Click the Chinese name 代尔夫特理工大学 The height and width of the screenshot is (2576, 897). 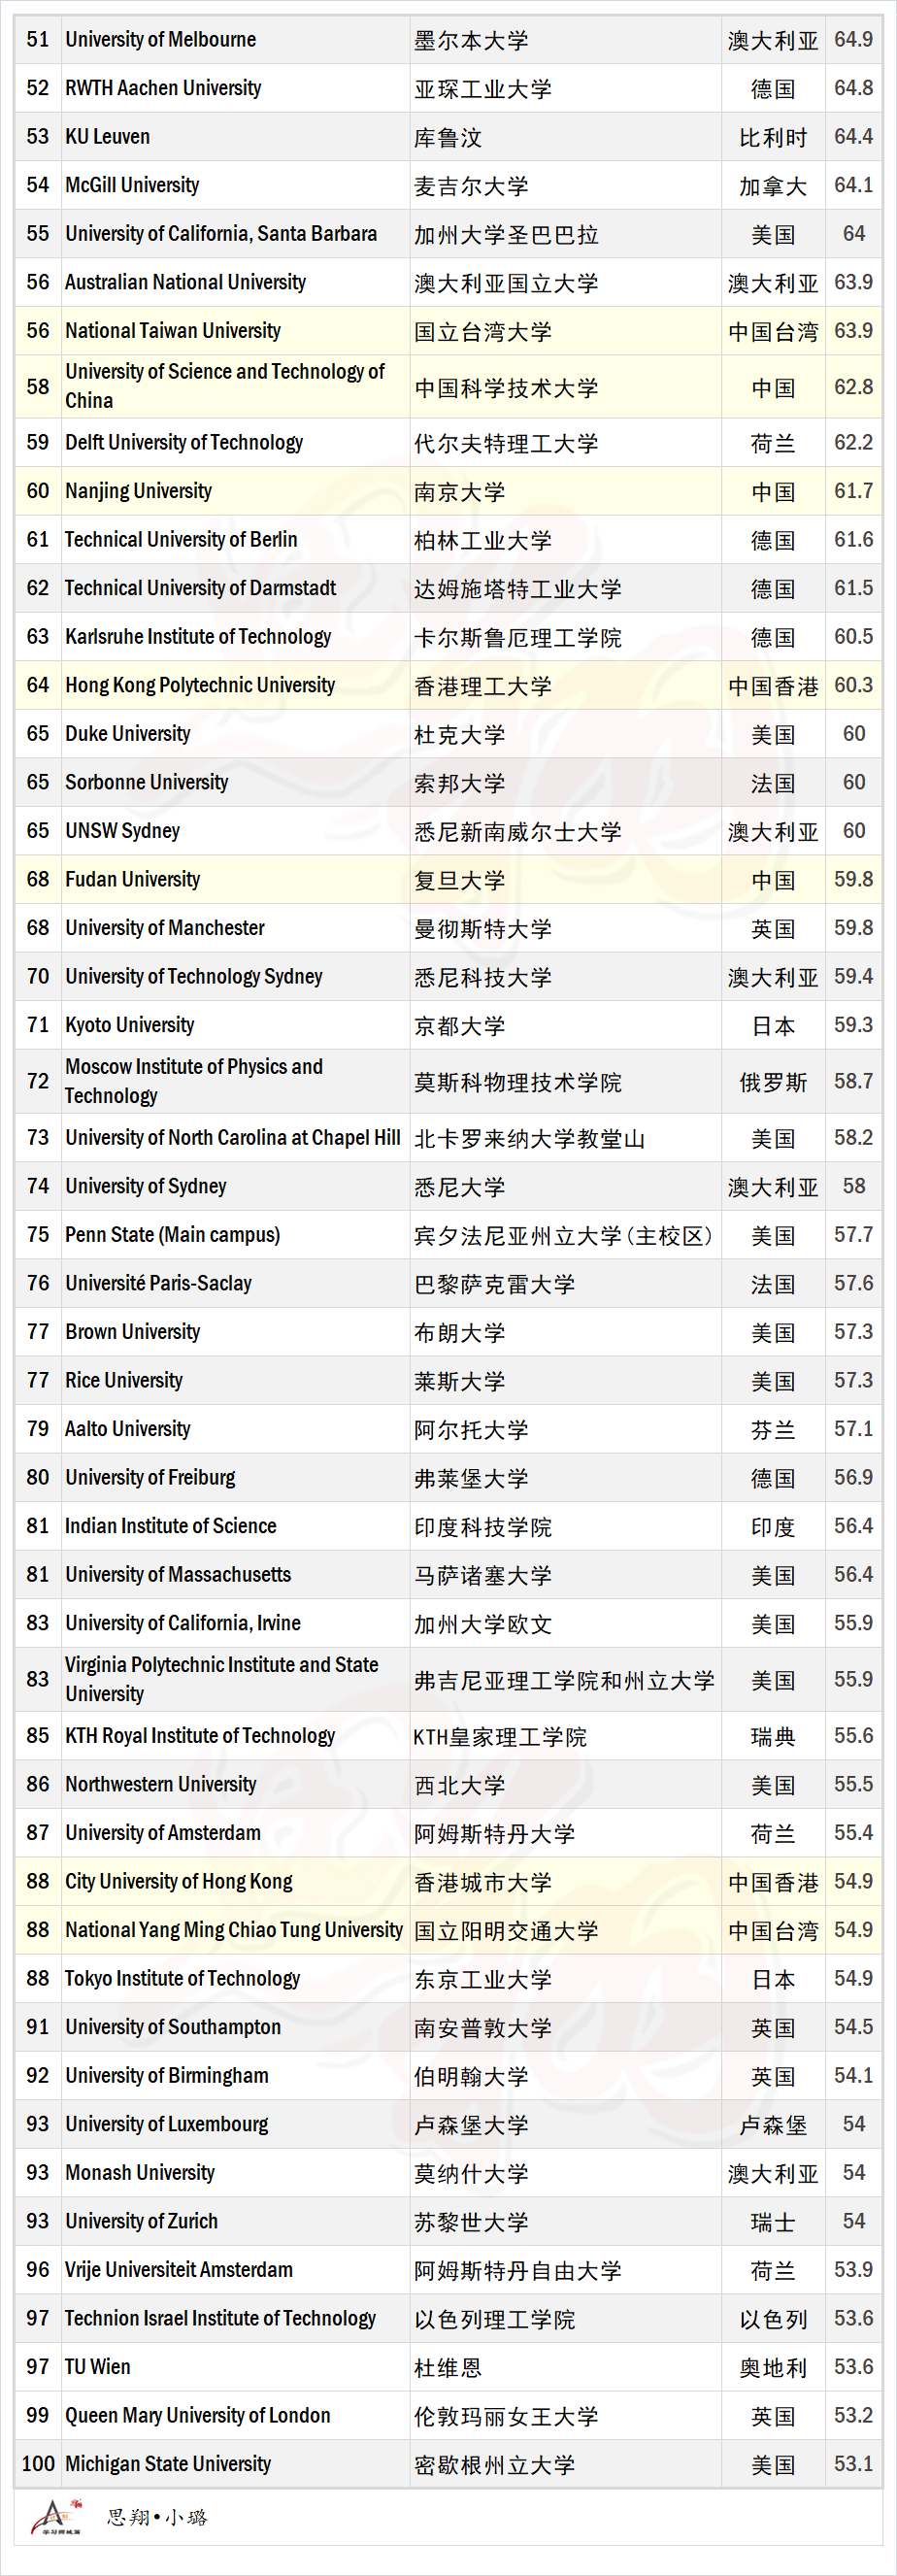point(506,443)
